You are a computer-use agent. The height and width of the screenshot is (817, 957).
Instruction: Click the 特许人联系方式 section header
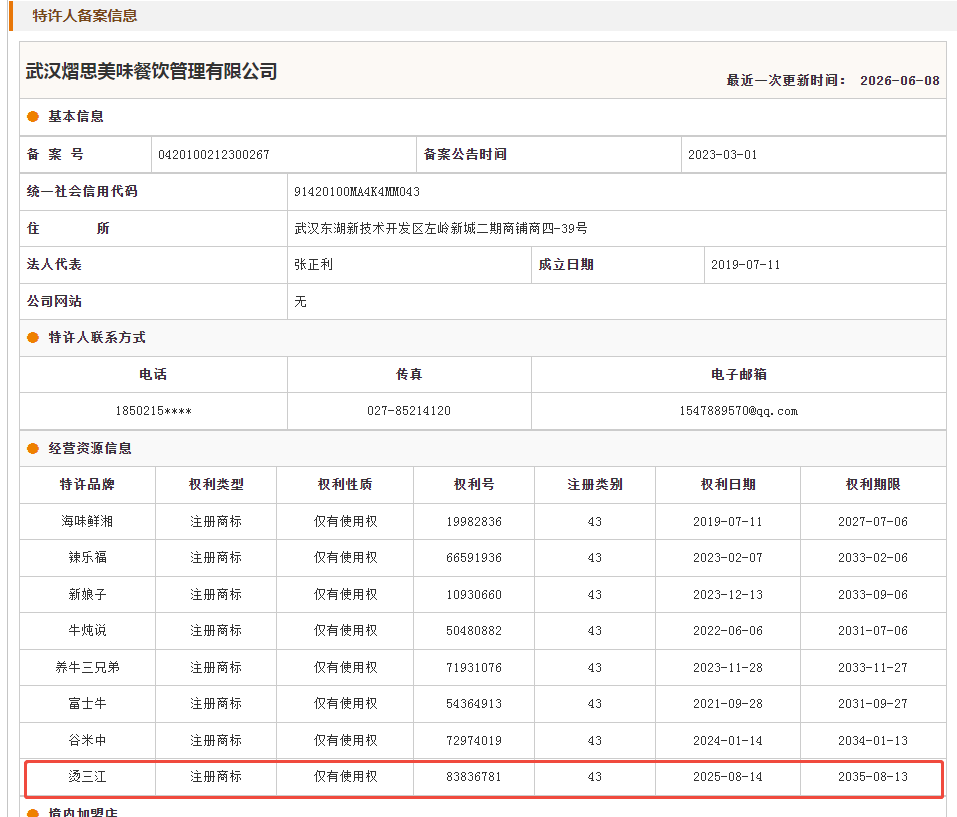(x=97, y=337)
